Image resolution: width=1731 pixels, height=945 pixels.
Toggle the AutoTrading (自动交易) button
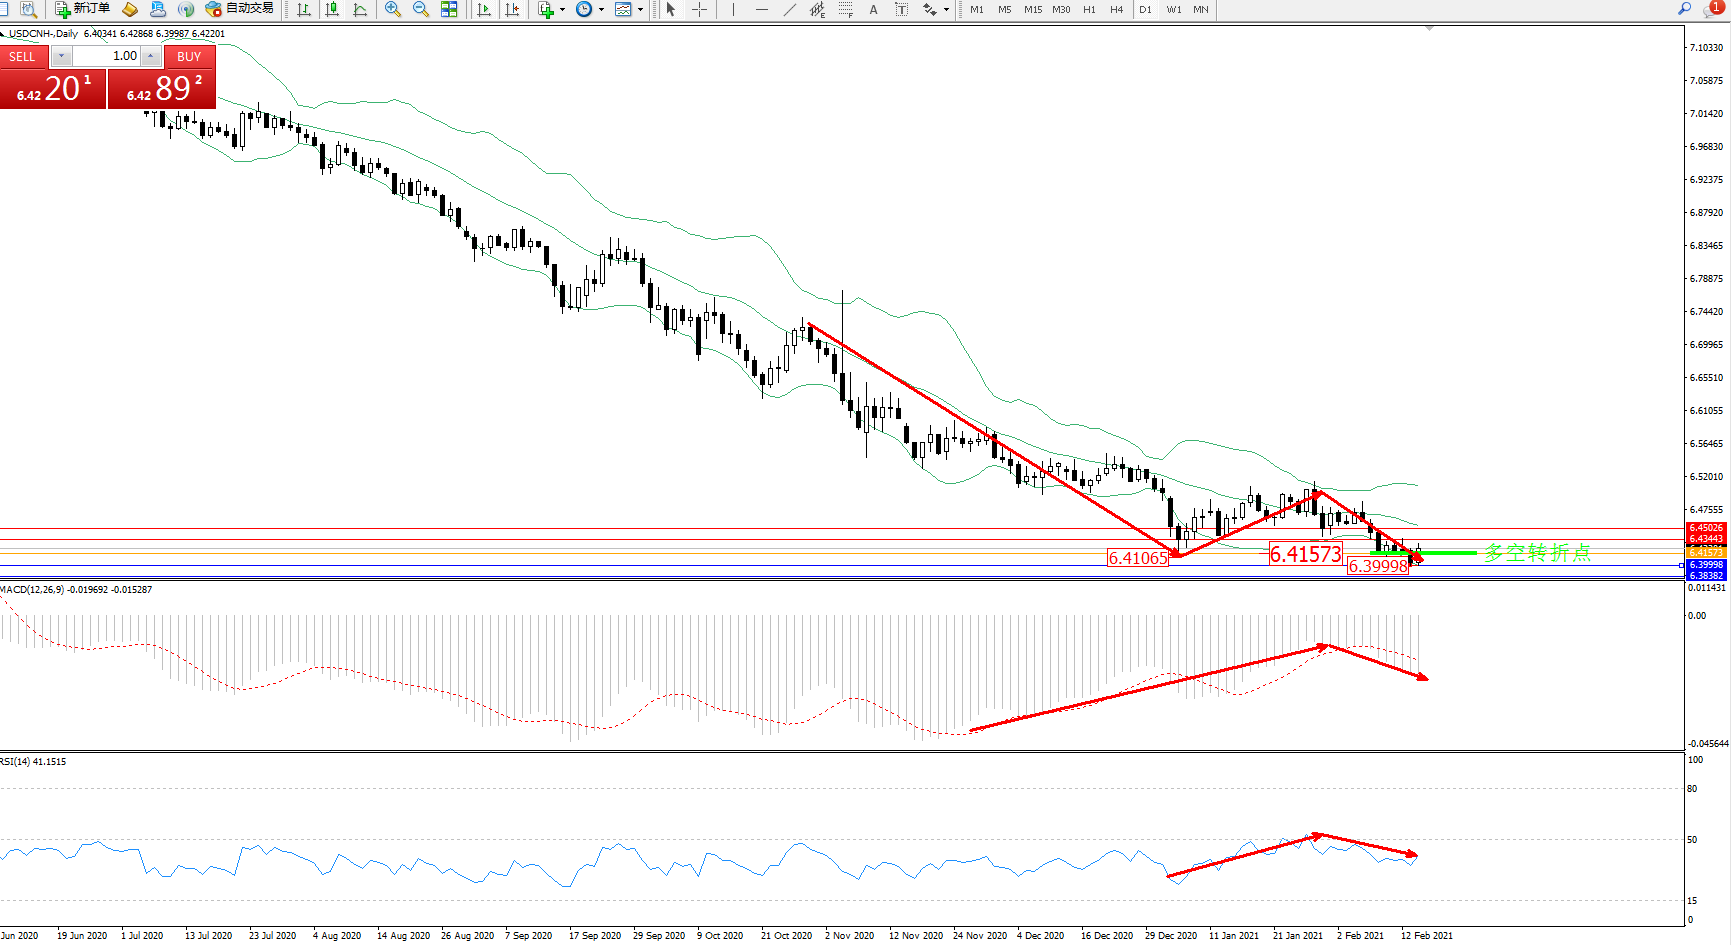(239, 9)
